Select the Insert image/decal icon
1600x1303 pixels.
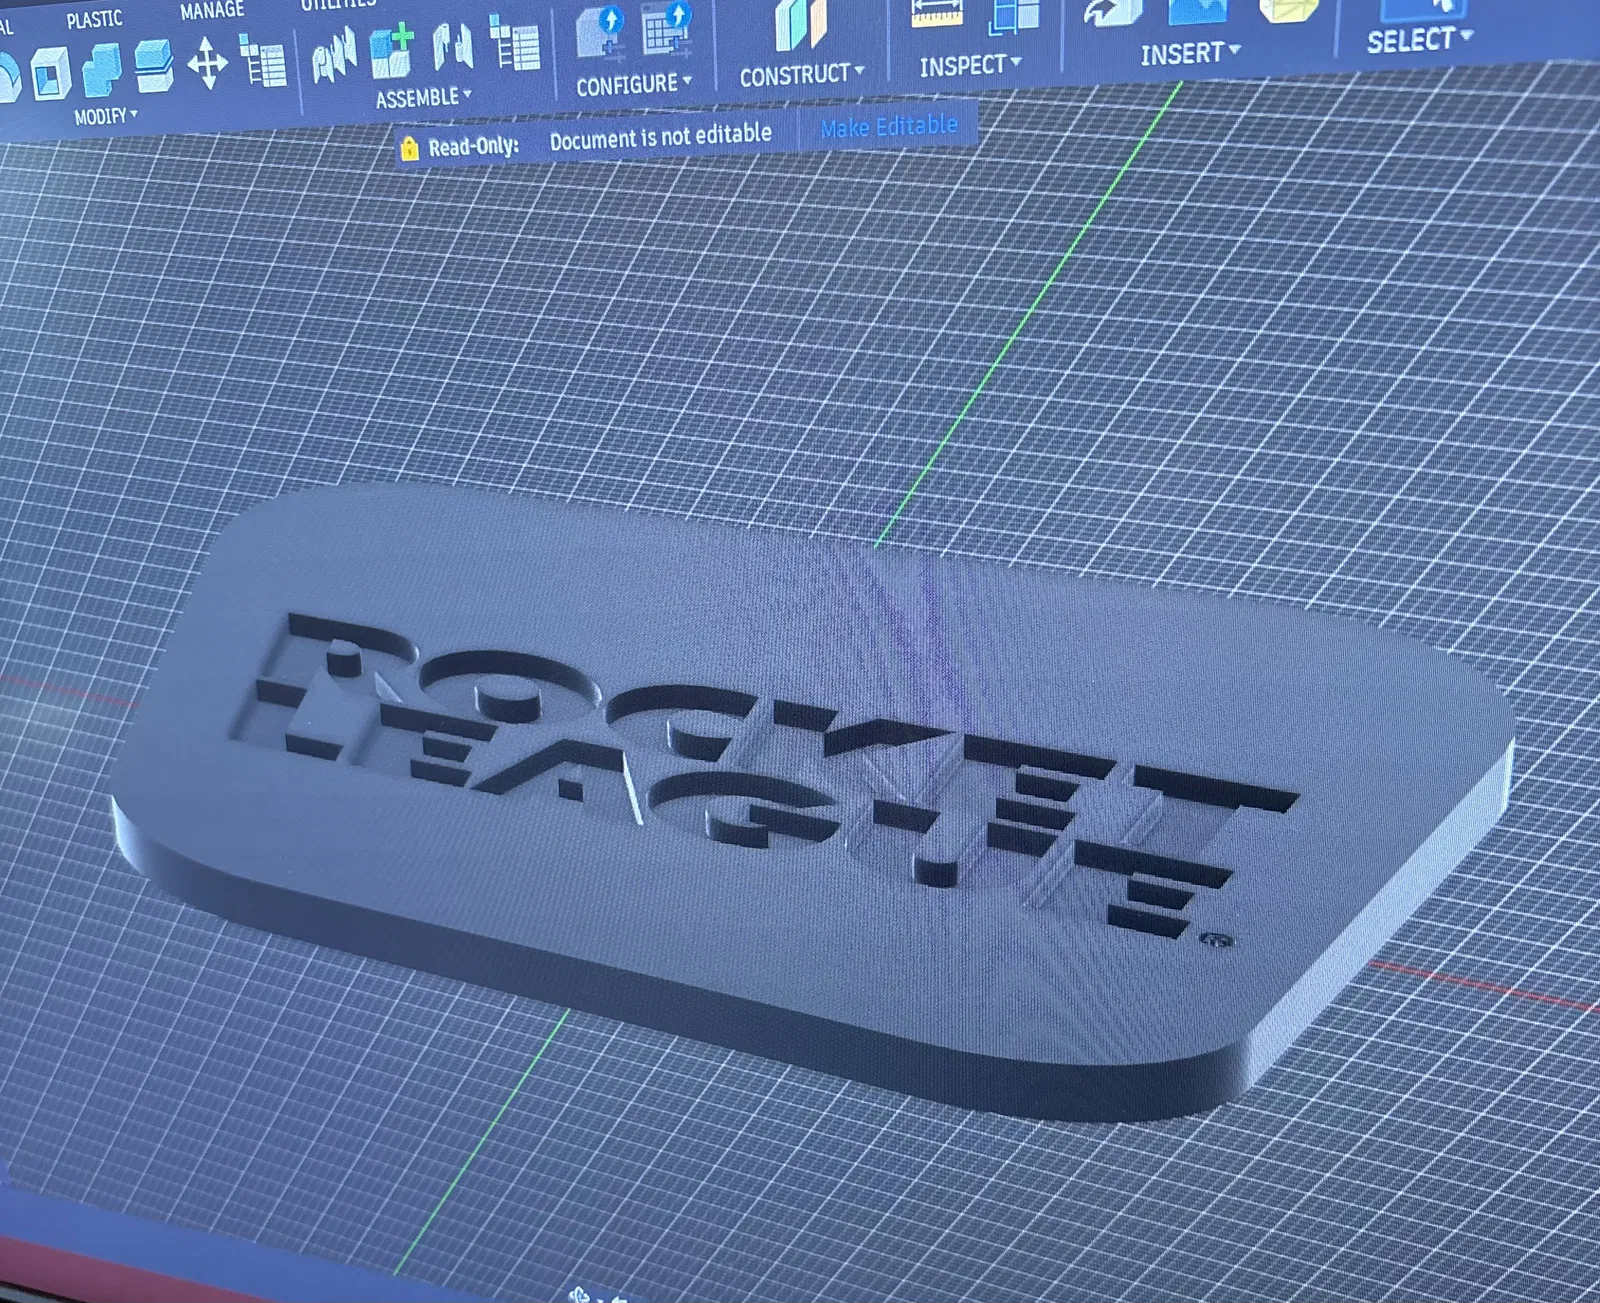point(1197,10)
